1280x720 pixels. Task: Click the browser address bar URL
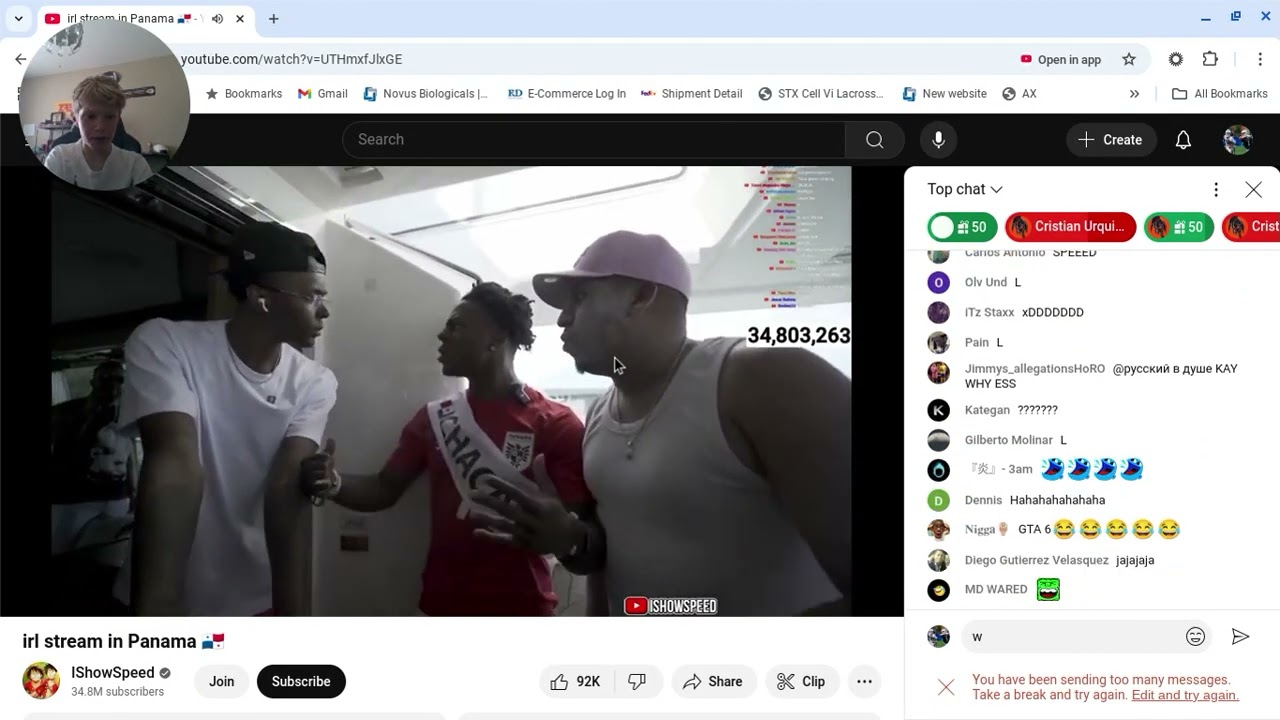(291, 59)
